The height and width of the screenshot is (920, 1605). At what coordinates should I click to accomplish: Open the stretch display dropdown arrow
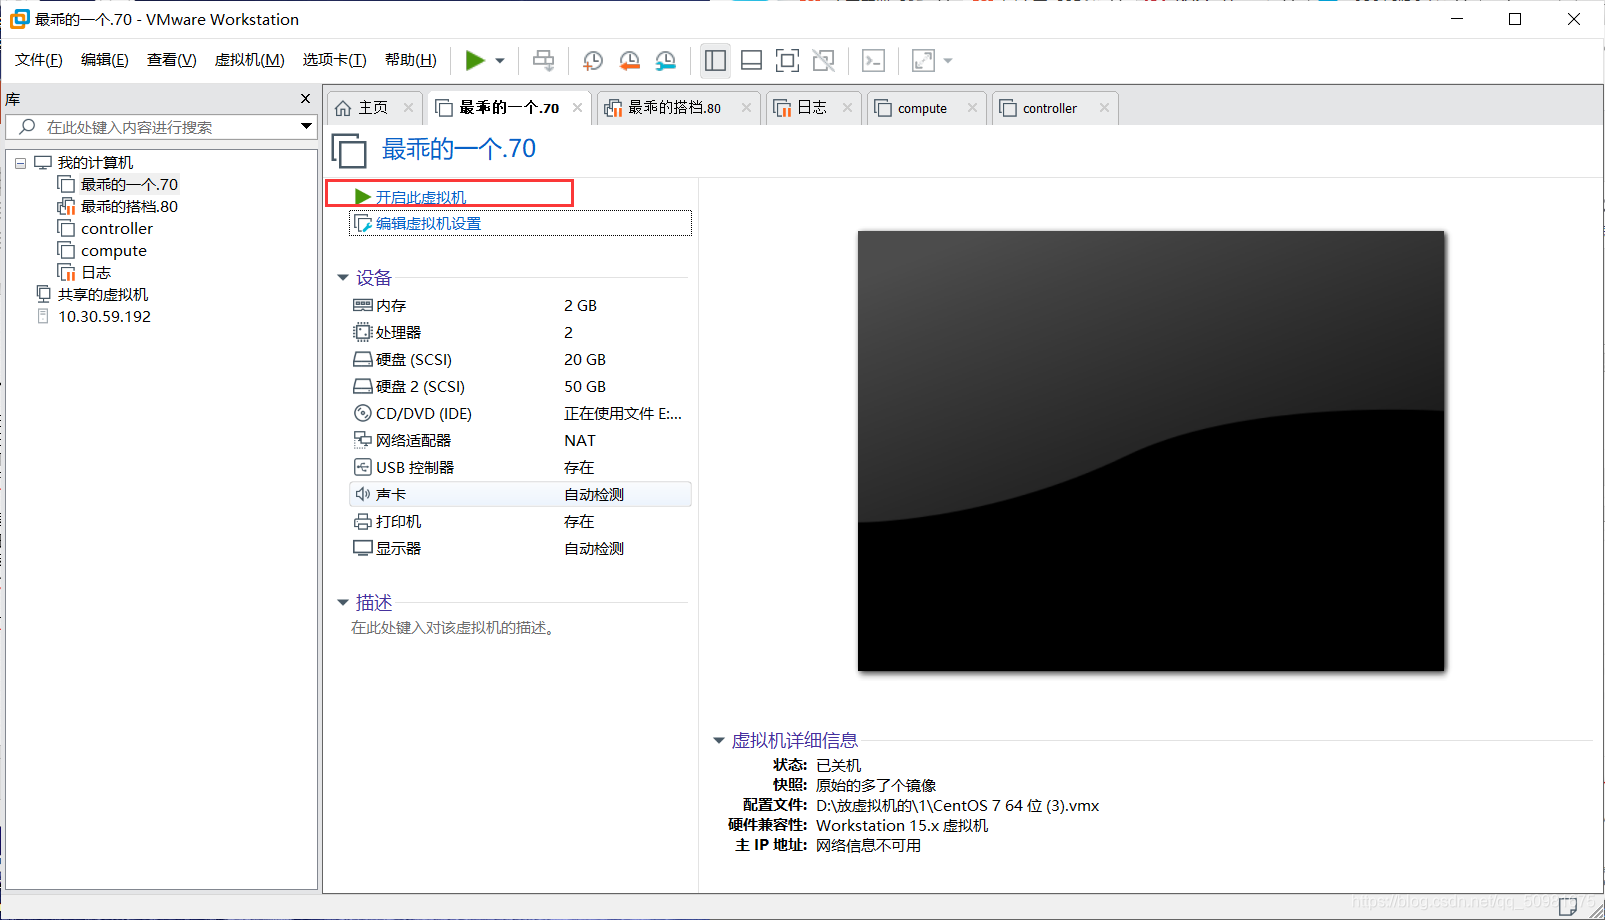948,61
